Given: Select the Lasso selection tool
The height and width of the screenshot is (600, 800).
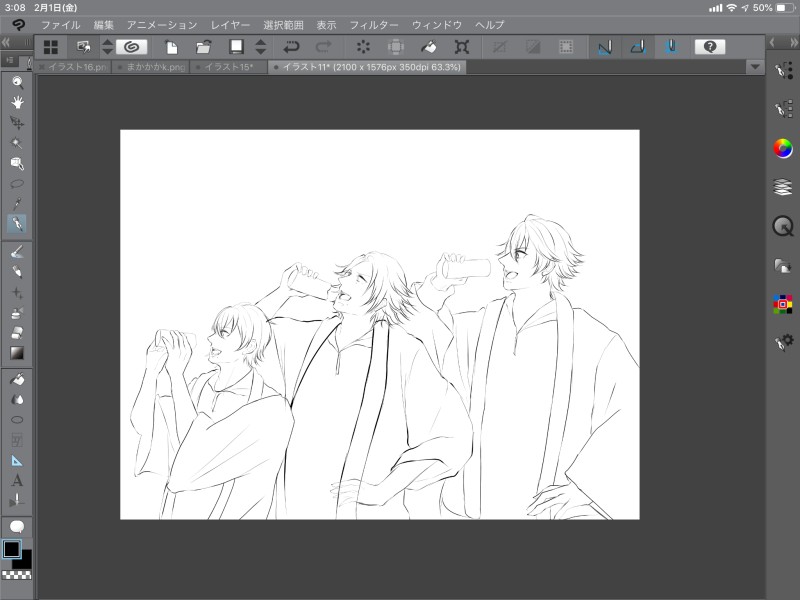Looking at the screenshot, I should pos(17,184).
